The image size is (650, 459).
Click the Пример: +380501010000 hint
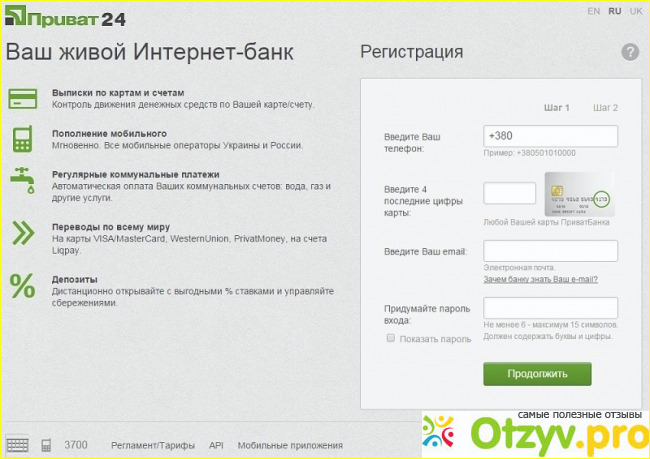[x=529, y=153]
